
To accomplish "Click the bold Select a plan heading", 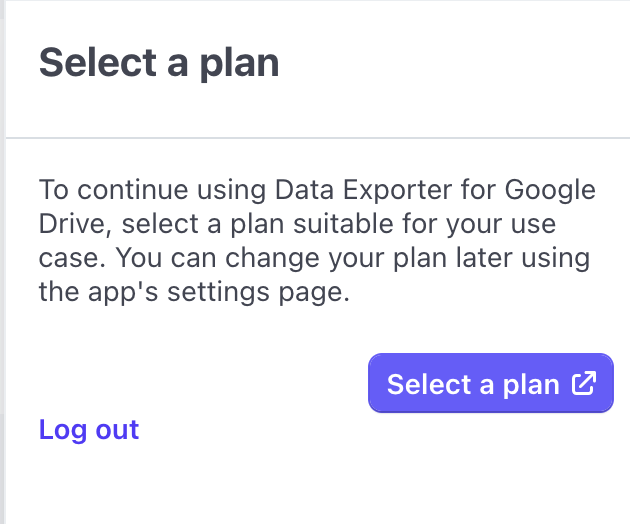I will (159, 63).
